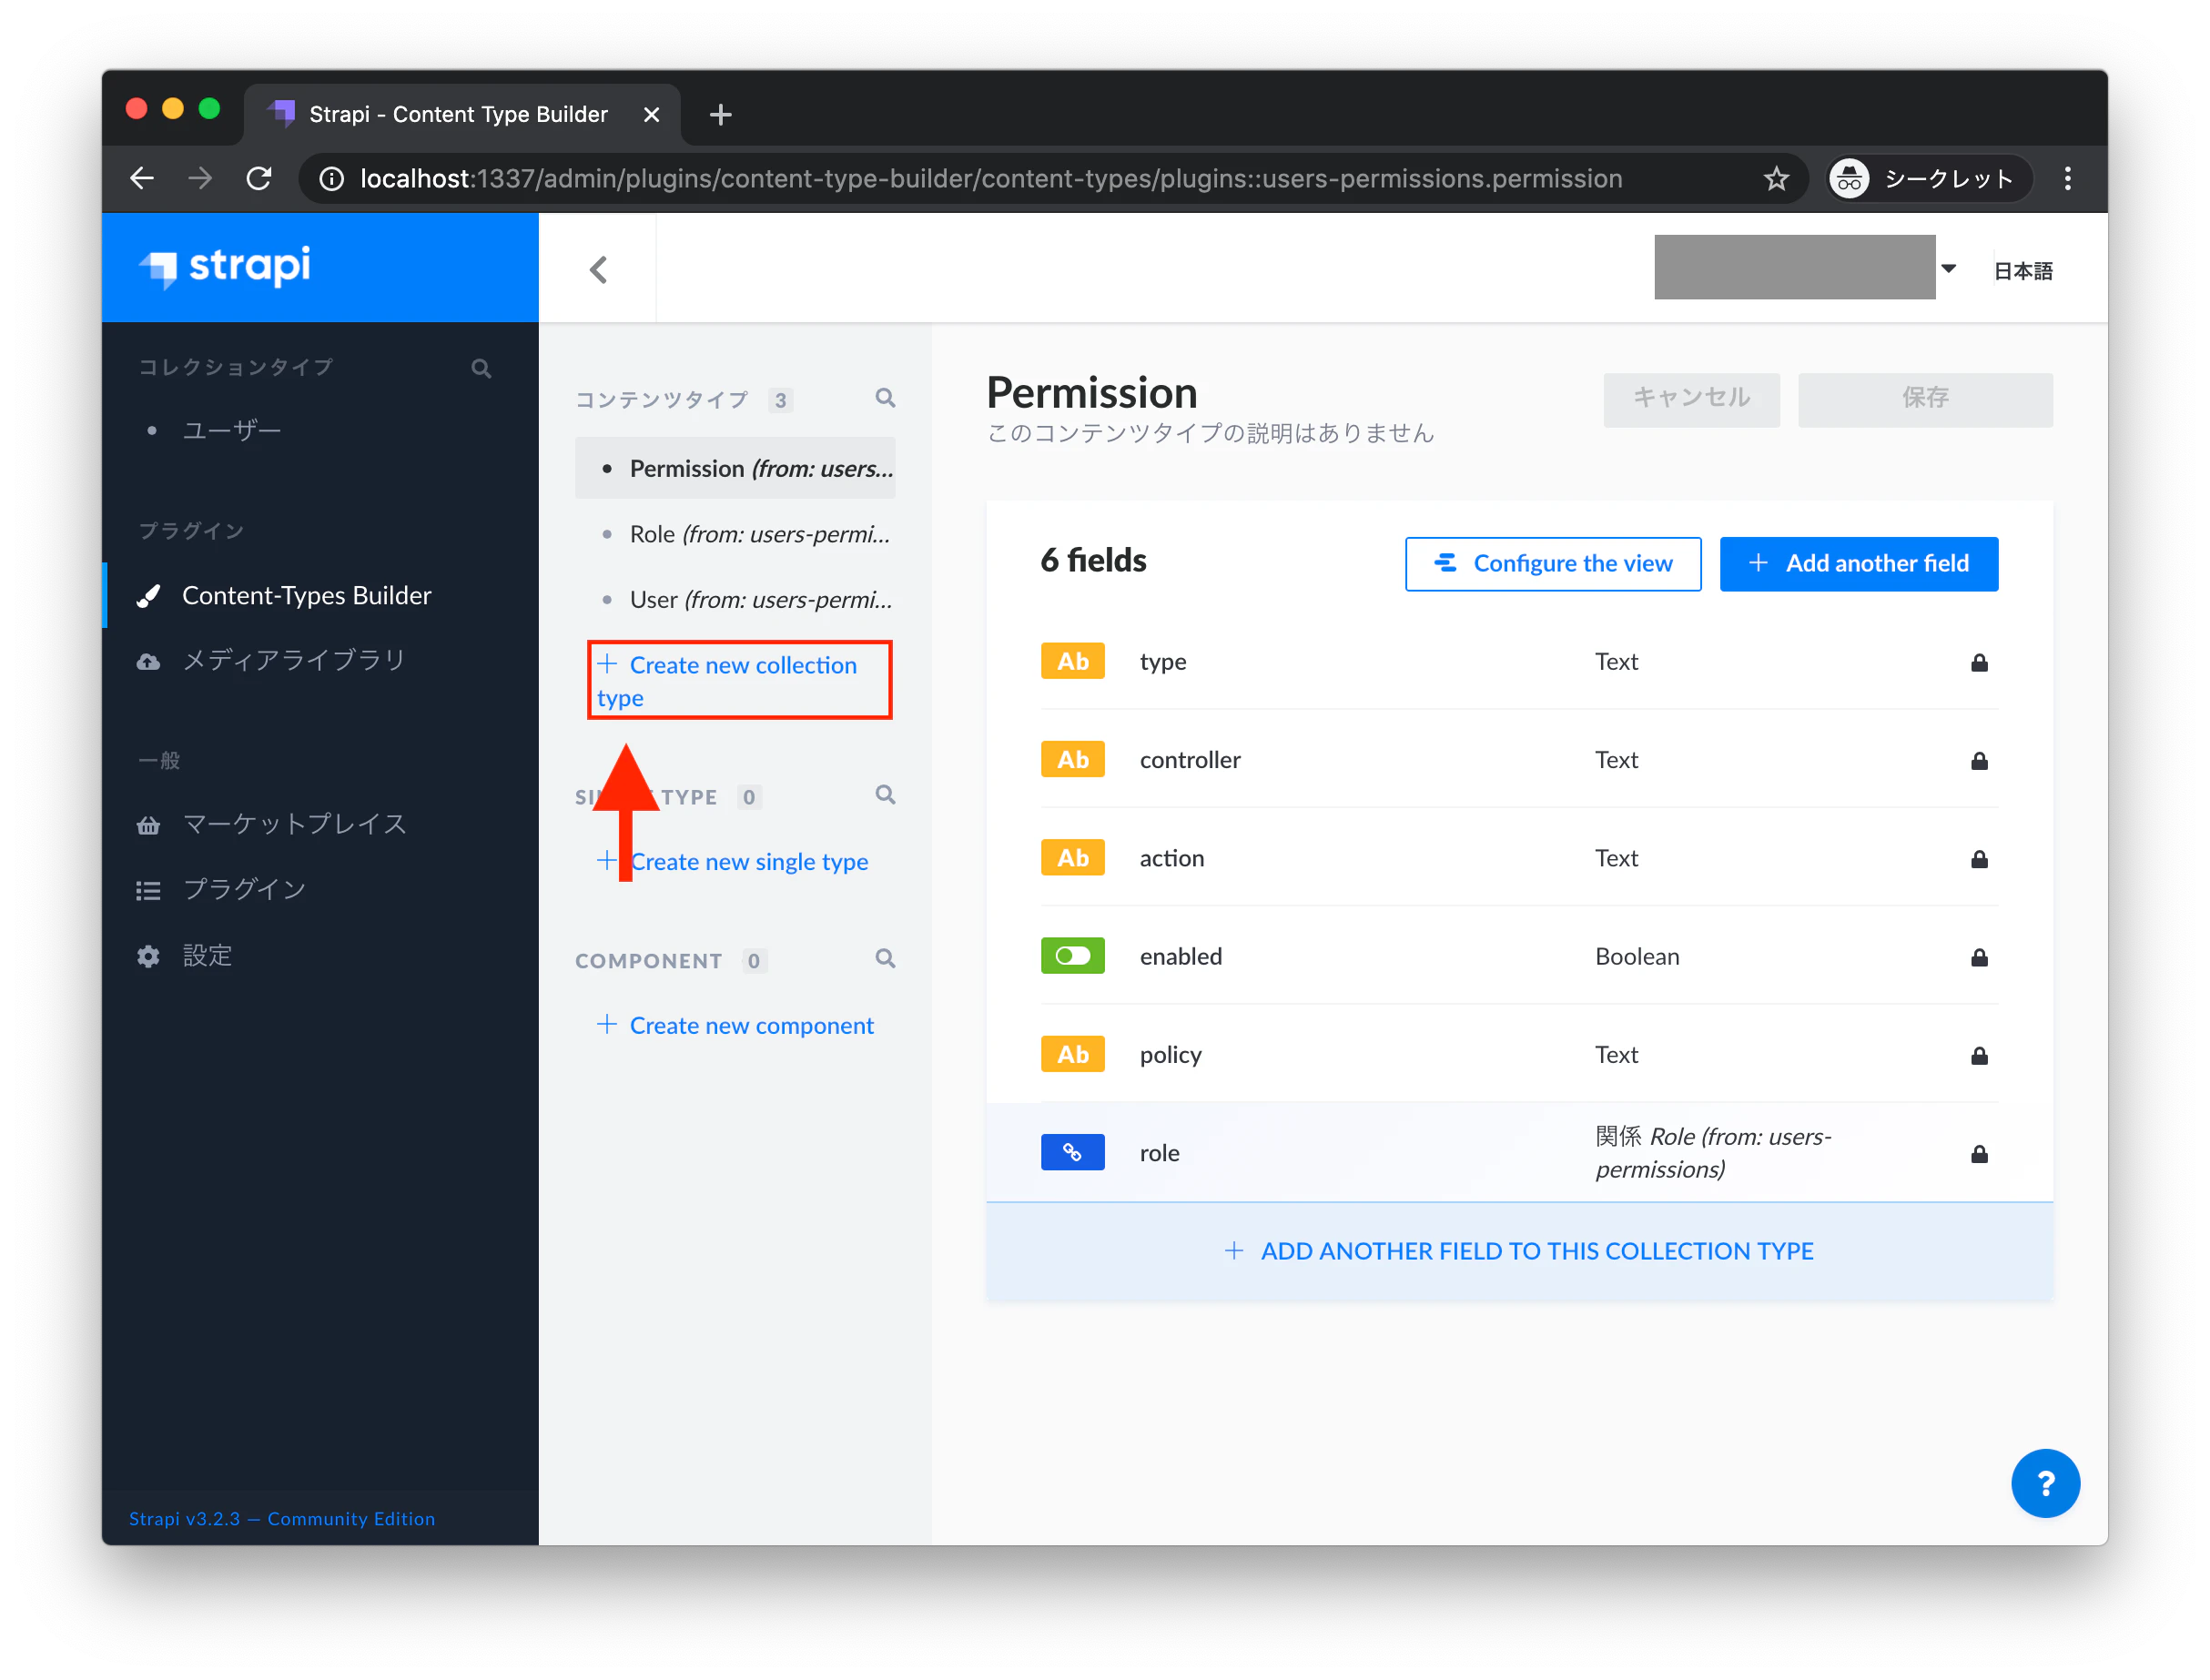Screen dimensions: 2210x1680
Task: Click the lock icon on the policy row
Action: click(x=1979, y=1056)
